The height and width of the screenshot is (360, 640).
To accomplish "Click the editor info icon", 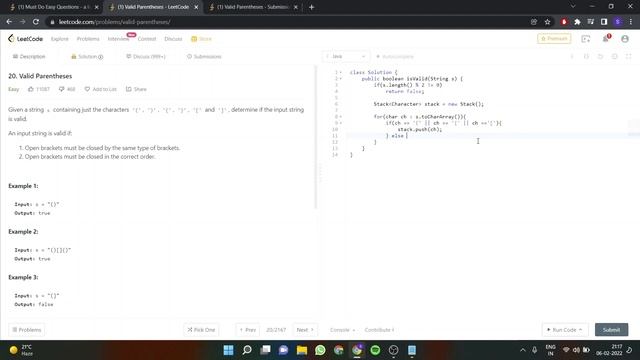I will click(x=572, y=56).
